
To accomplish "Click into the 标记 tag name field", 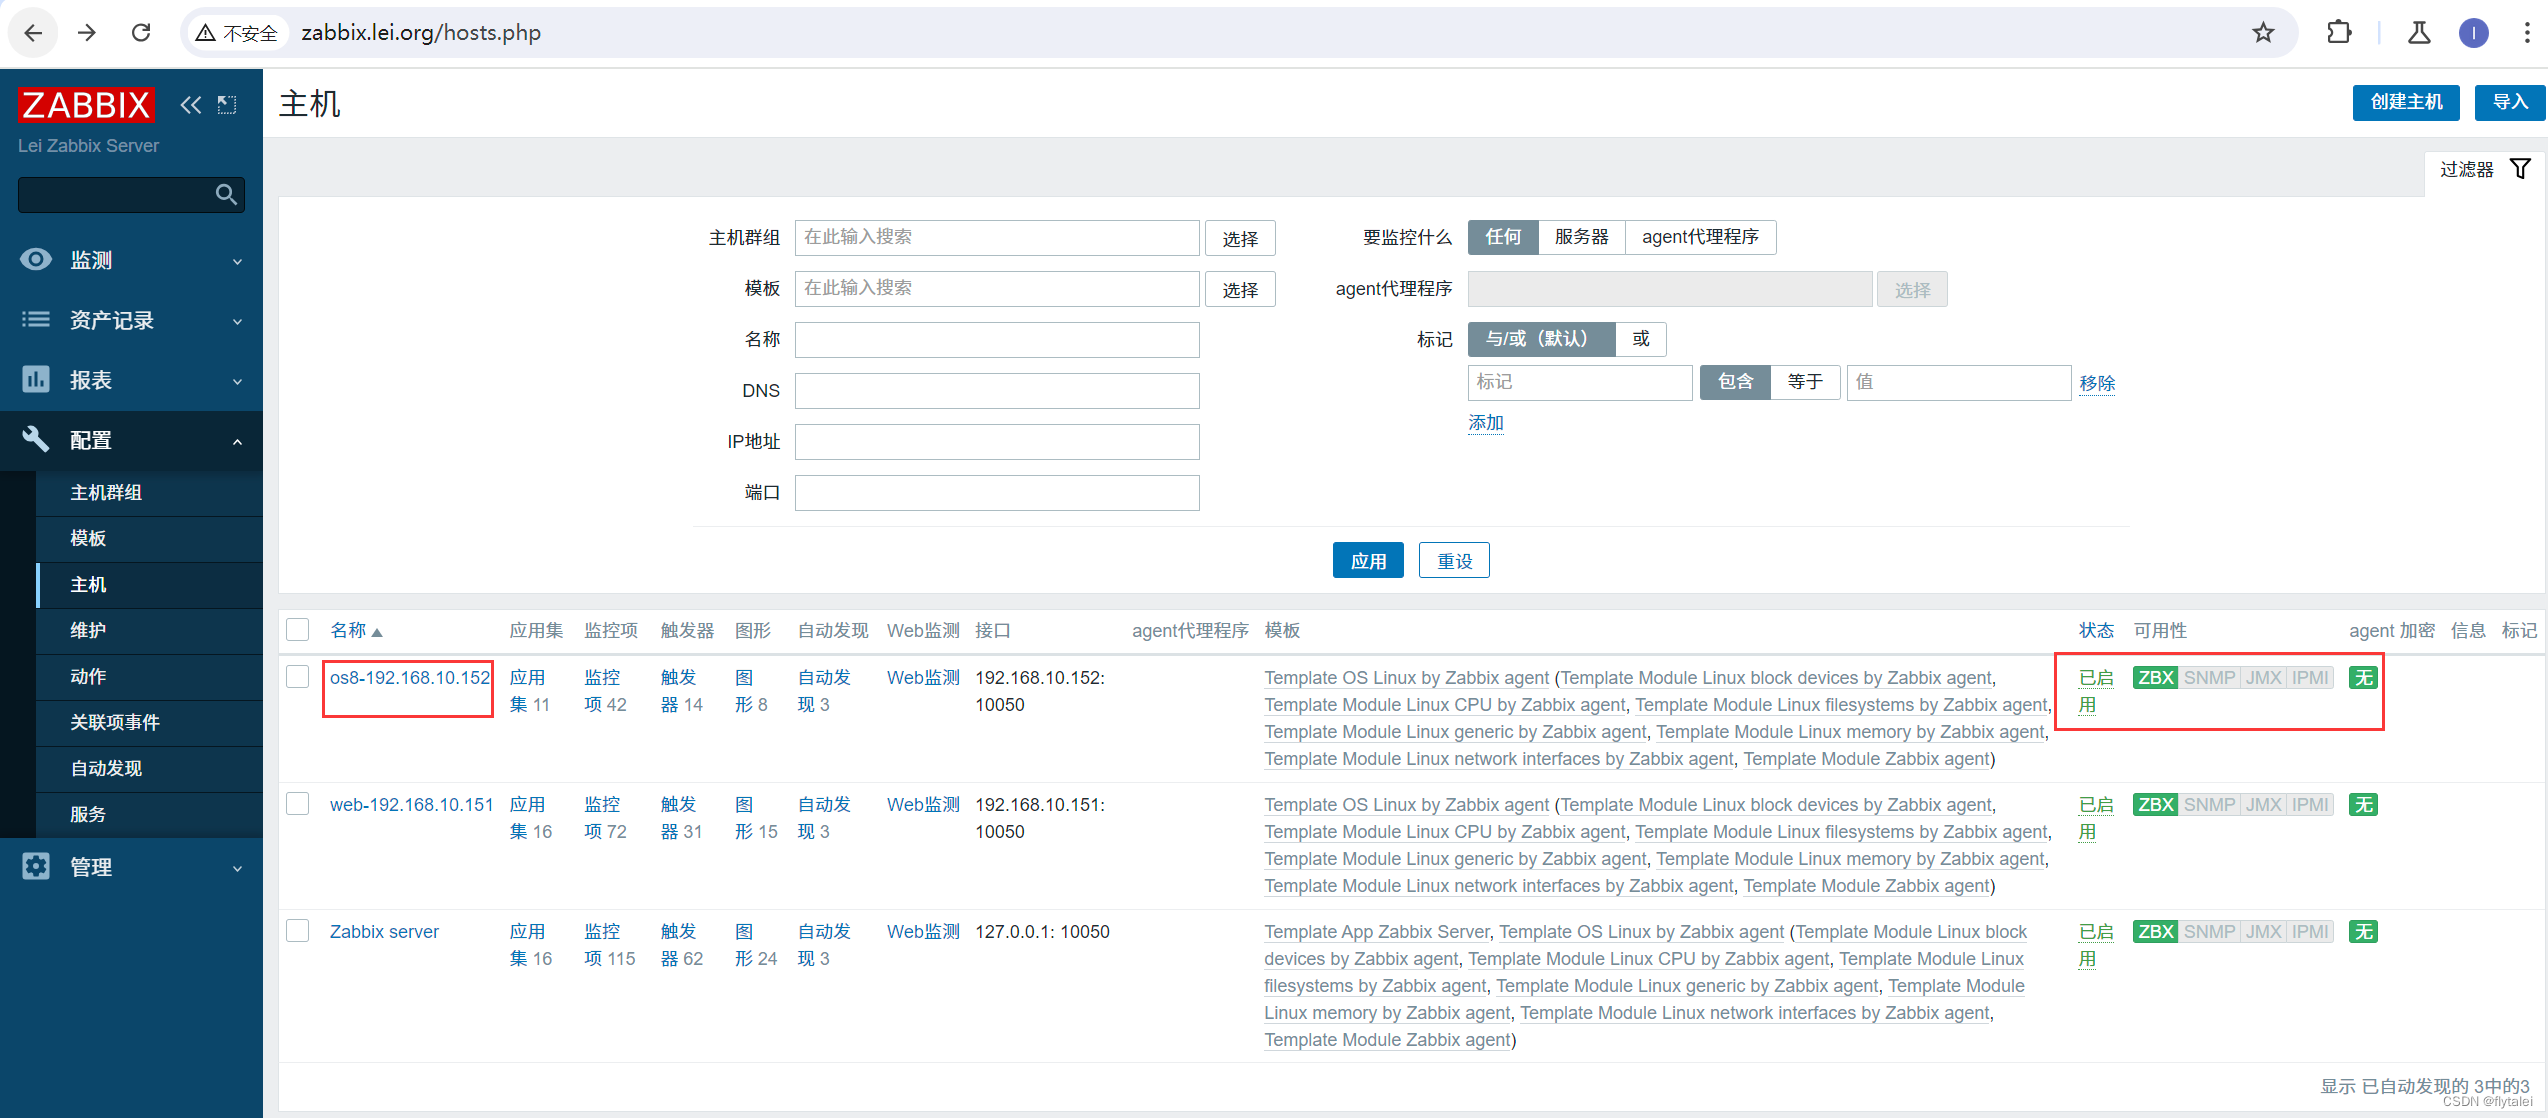I will (1580, 383).
